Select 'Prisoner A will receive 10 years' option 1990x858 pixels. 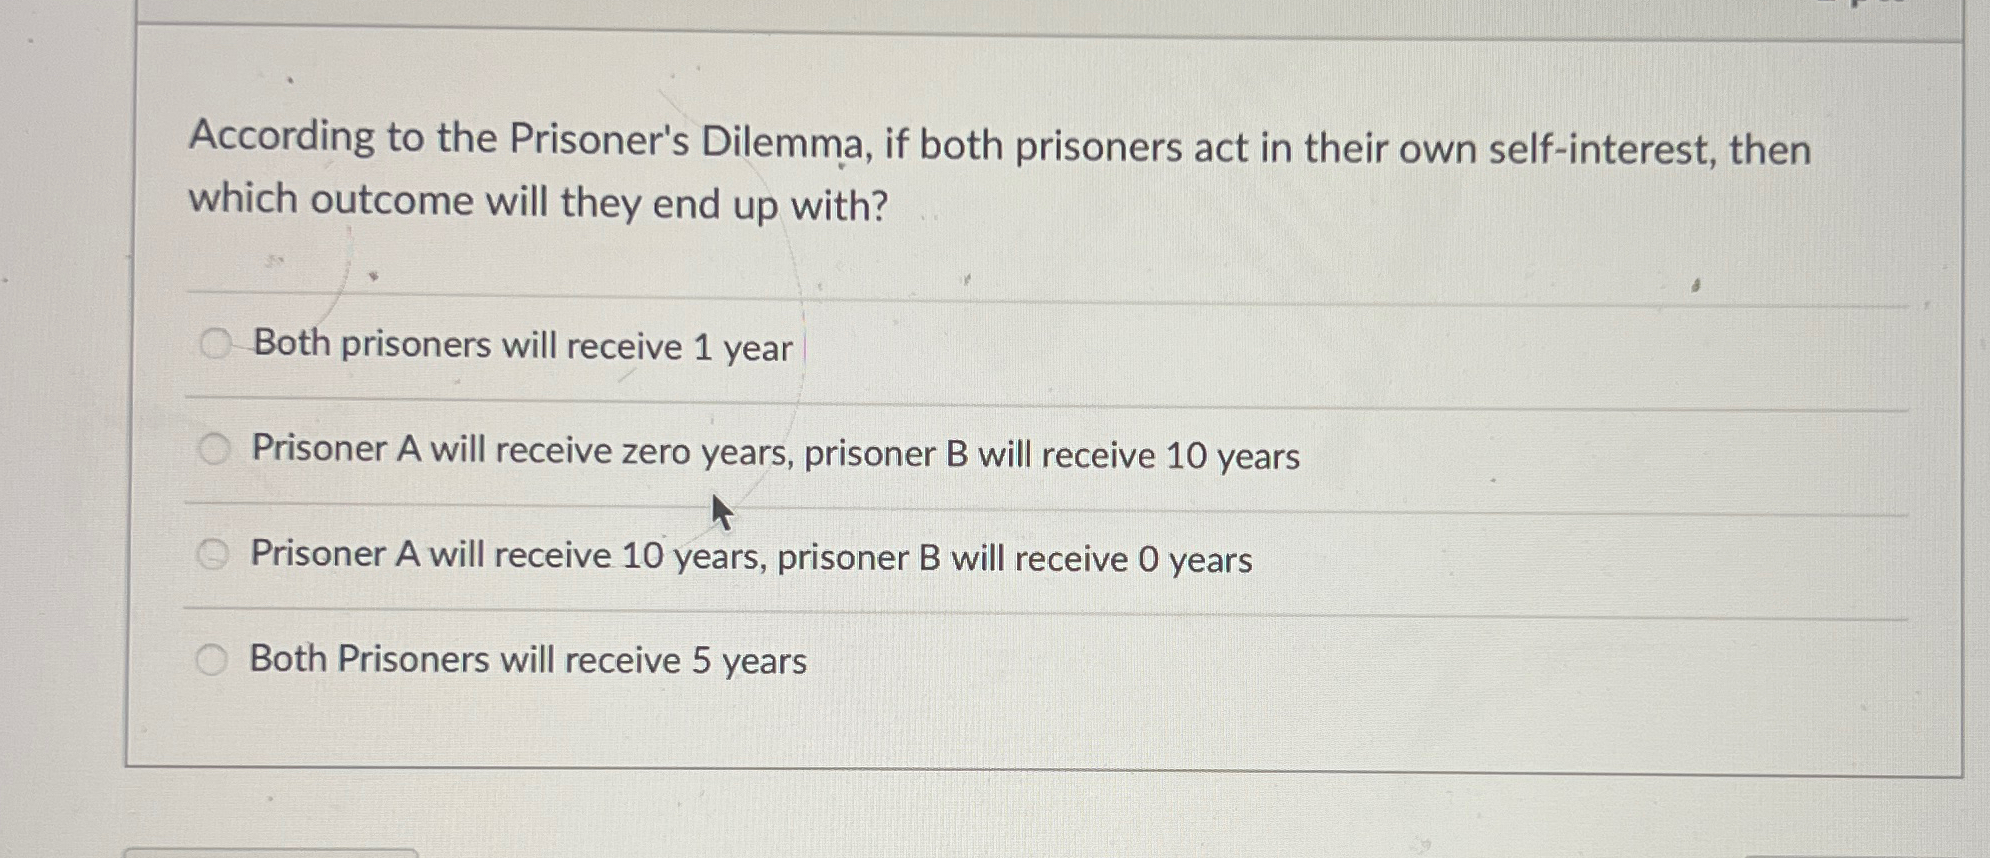coord(214,553)
